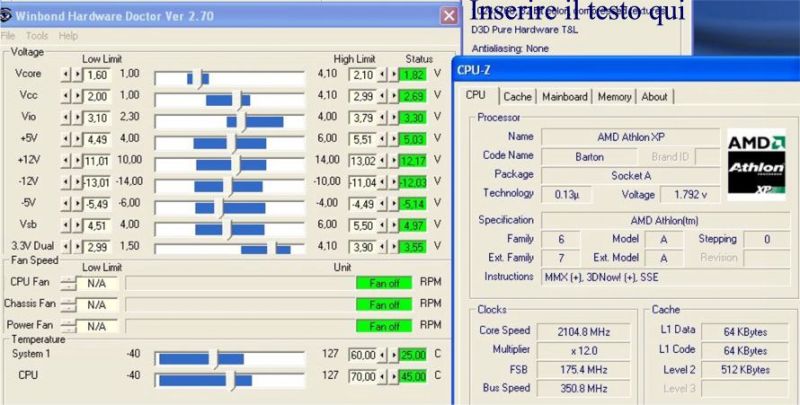Screen dimensions: 800x405
Task: Increase System 1 temperature limit right arrow
Action: pos(393,355)
